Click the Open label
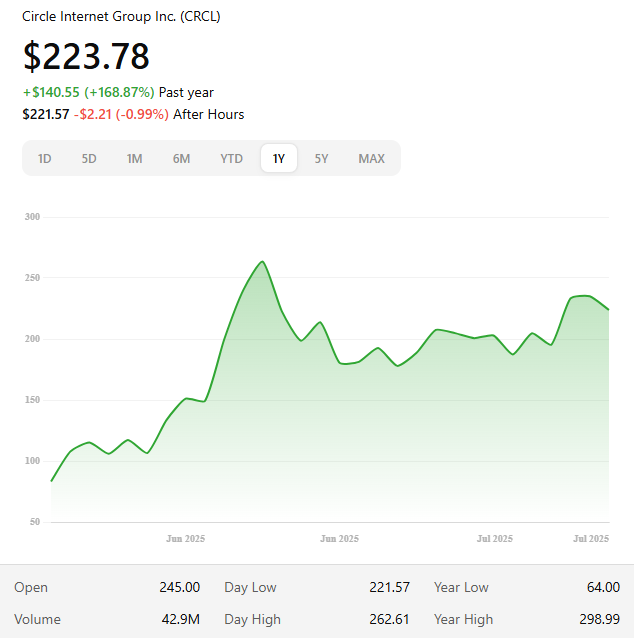634x638 pixels. coord(31,588)
